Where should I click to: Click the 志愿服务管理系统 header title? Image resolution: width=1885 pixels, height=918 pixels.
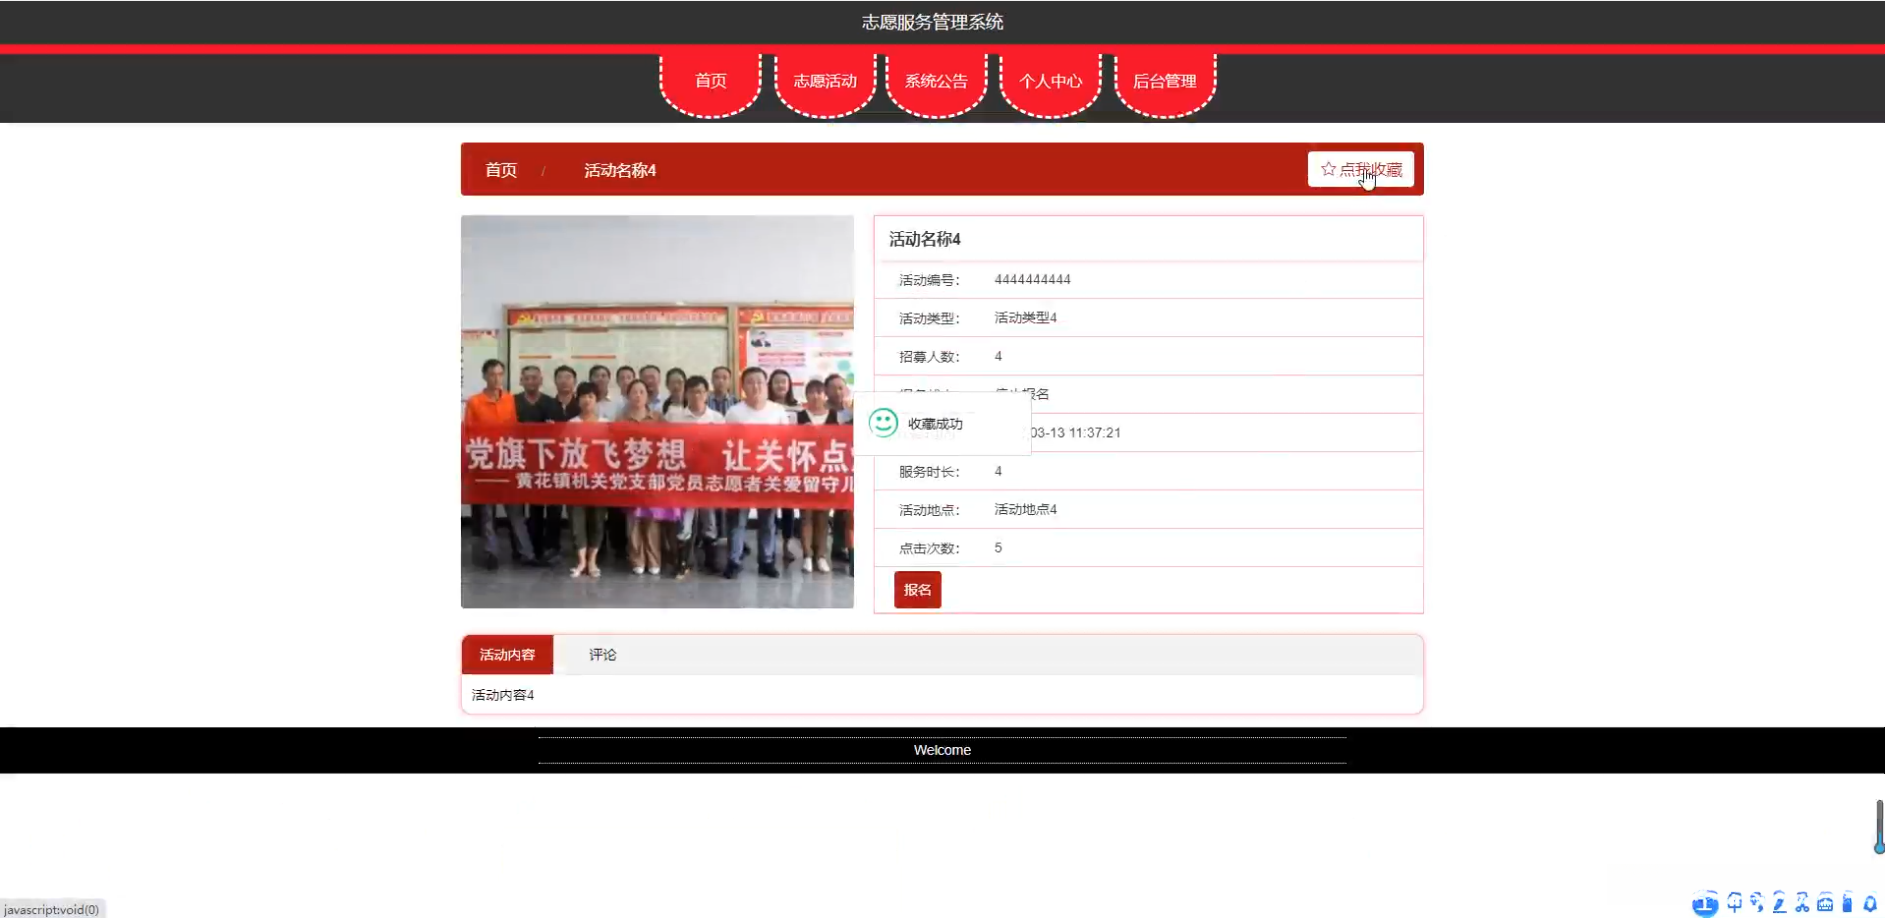click(x=932, y=22)
